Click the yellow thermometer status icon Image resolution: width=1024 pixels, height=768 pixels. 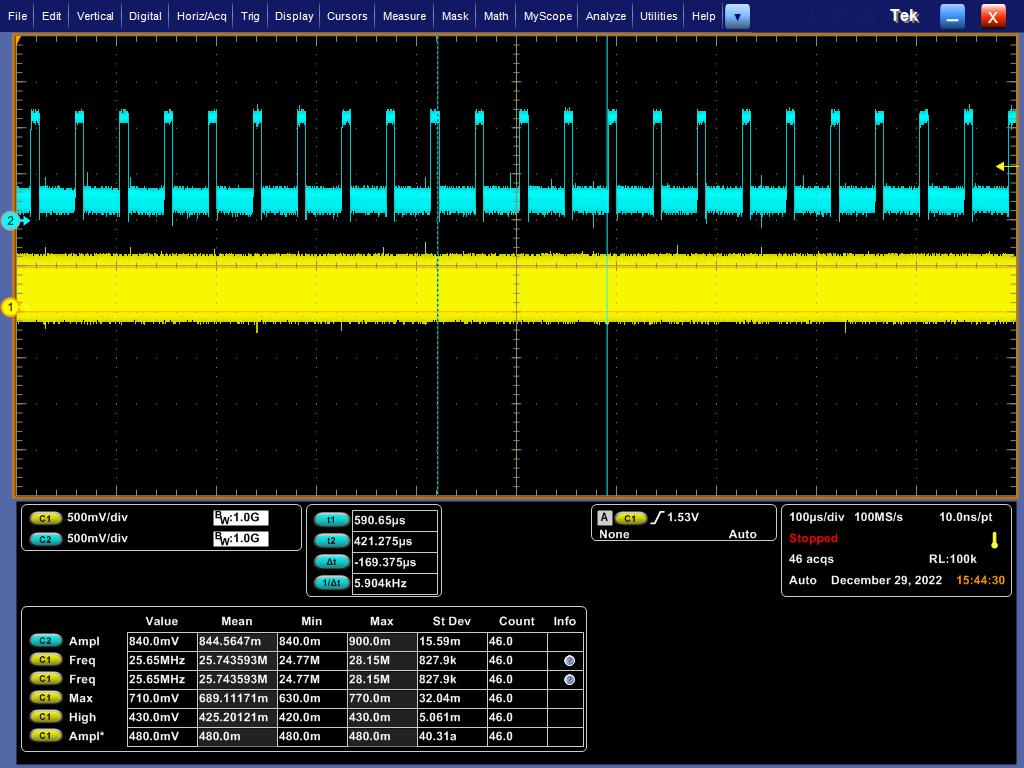(994, 540)
